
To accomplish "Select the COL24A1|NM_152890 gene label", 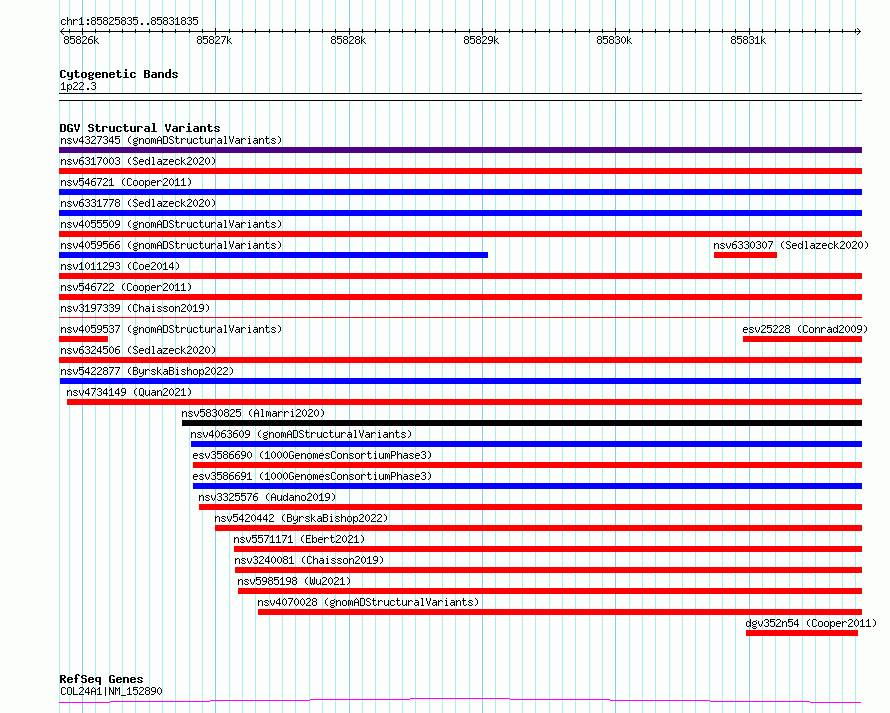I will click(111, 691).
